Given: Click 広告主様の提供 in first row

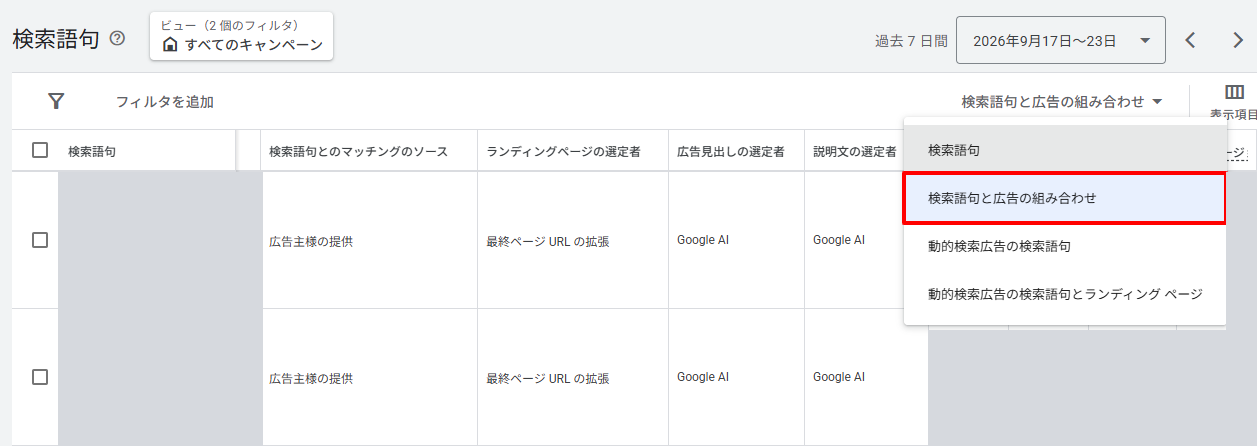Looking at the screenshot, I should [x=311, y=241].
